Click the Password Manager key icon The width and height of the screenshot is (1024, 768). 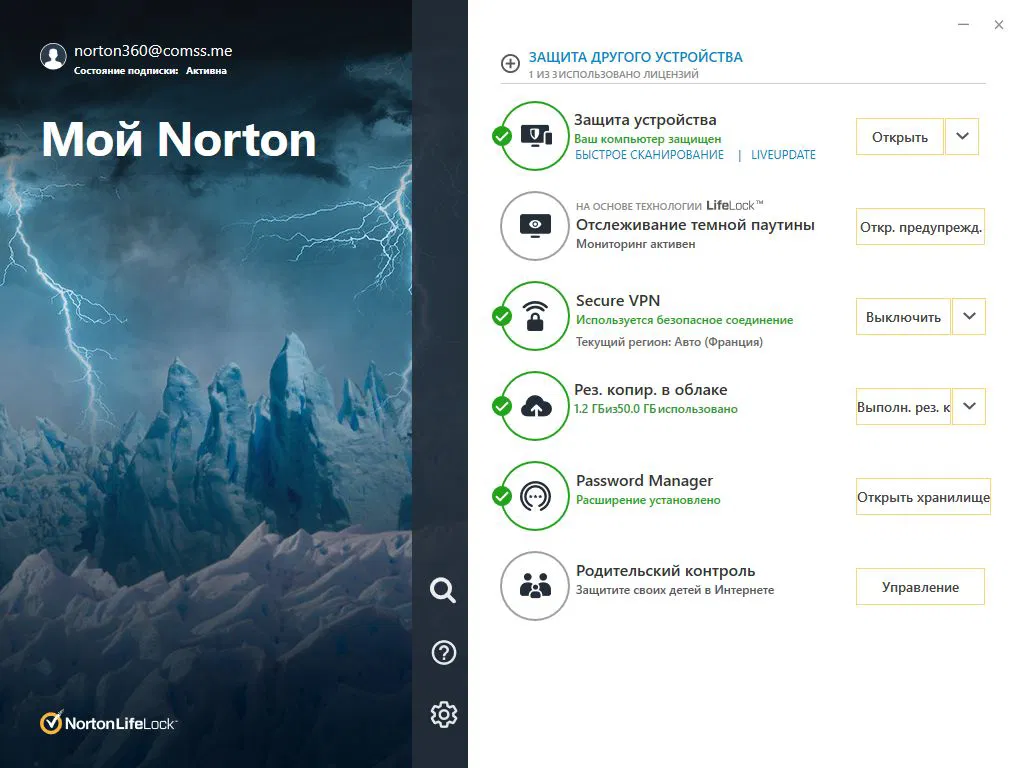pos(535,496)
